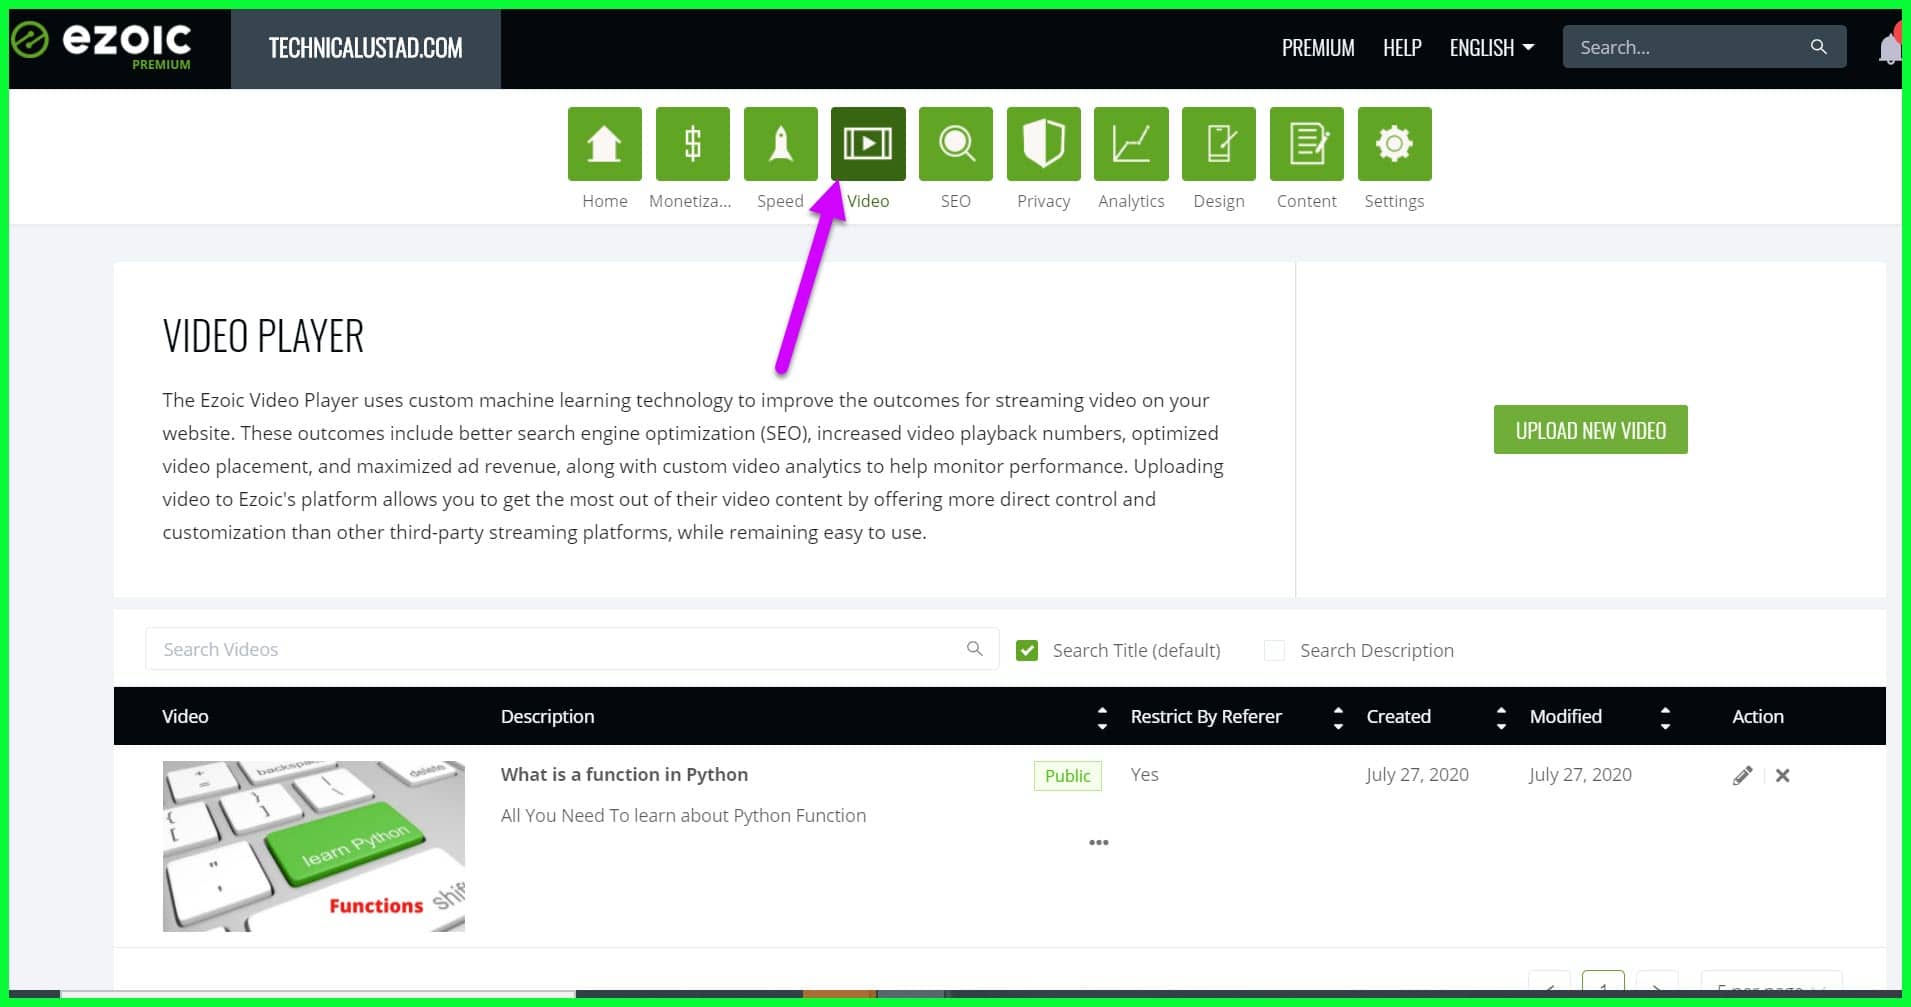
Task: Click the Search Videos magnifier icon
Action: coord(974,649)
